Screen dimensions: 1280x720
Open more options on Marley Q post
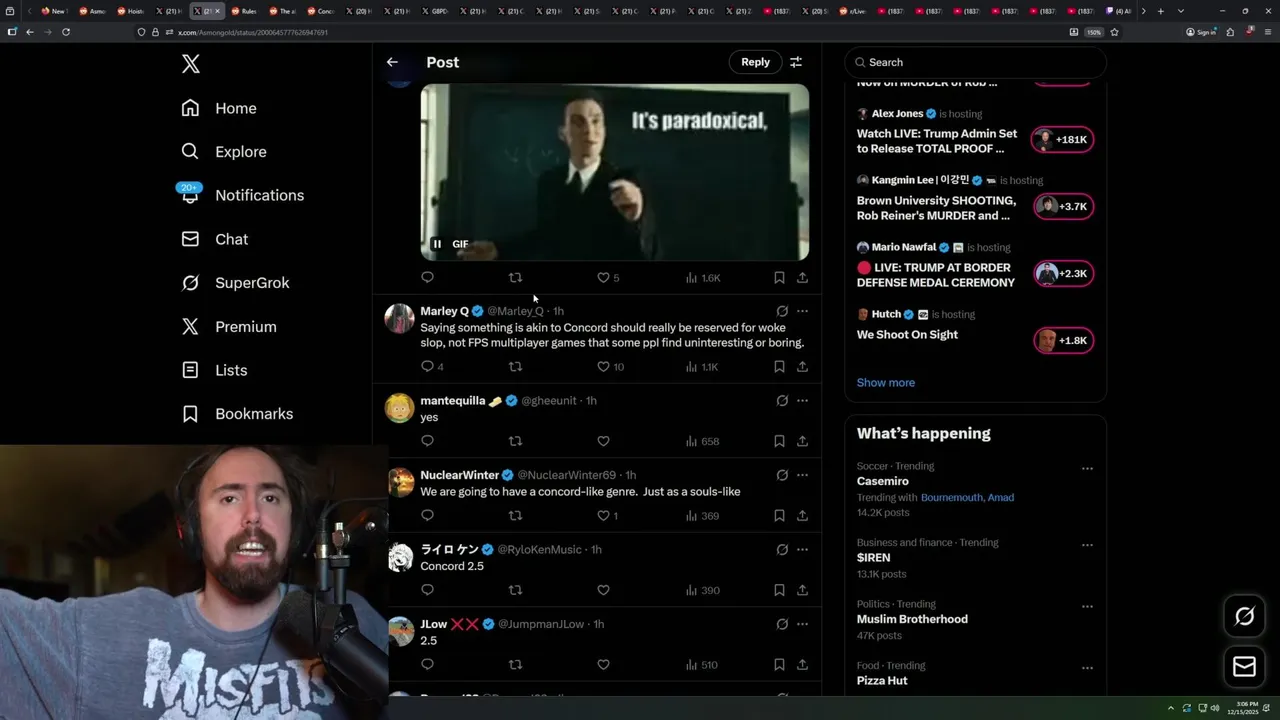coord(802,311)
